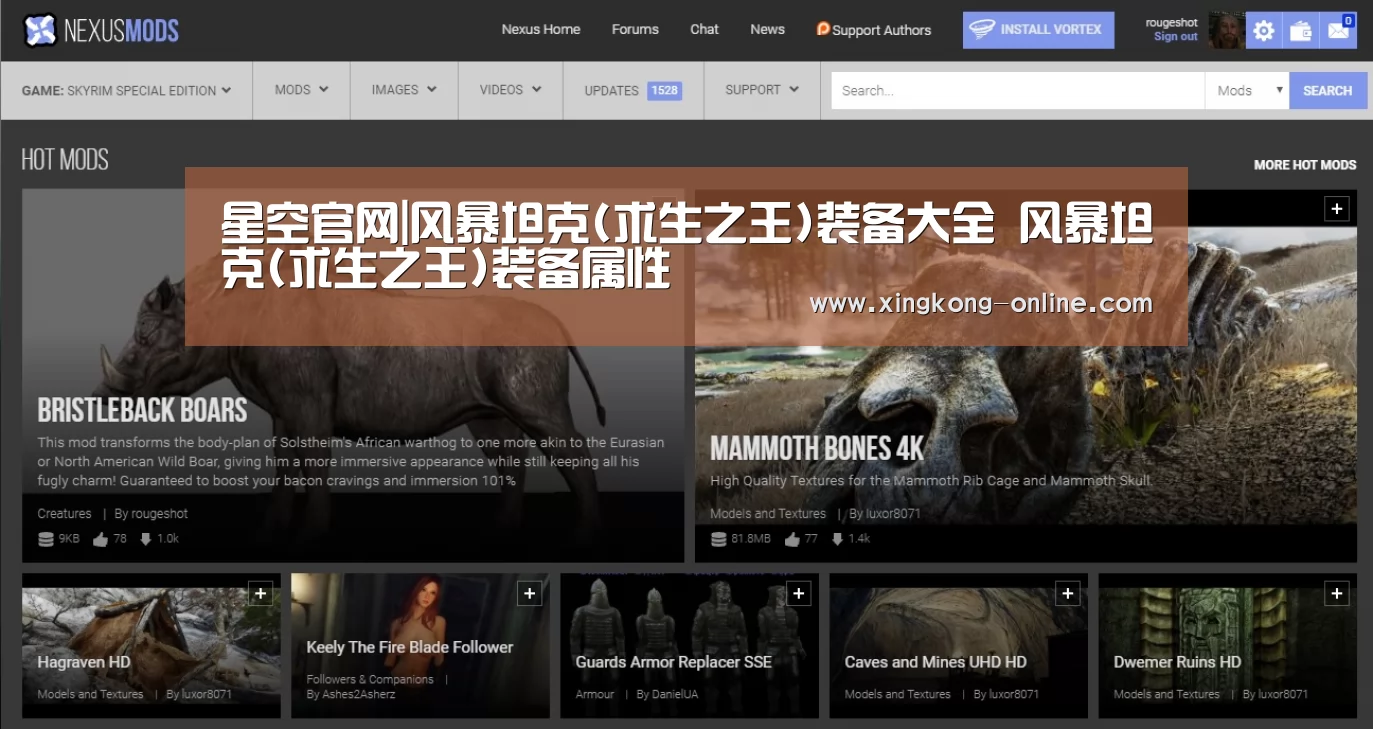Expand the Support dropdown menu
This screenshot has height=729, width=1373.
[762, 90]
